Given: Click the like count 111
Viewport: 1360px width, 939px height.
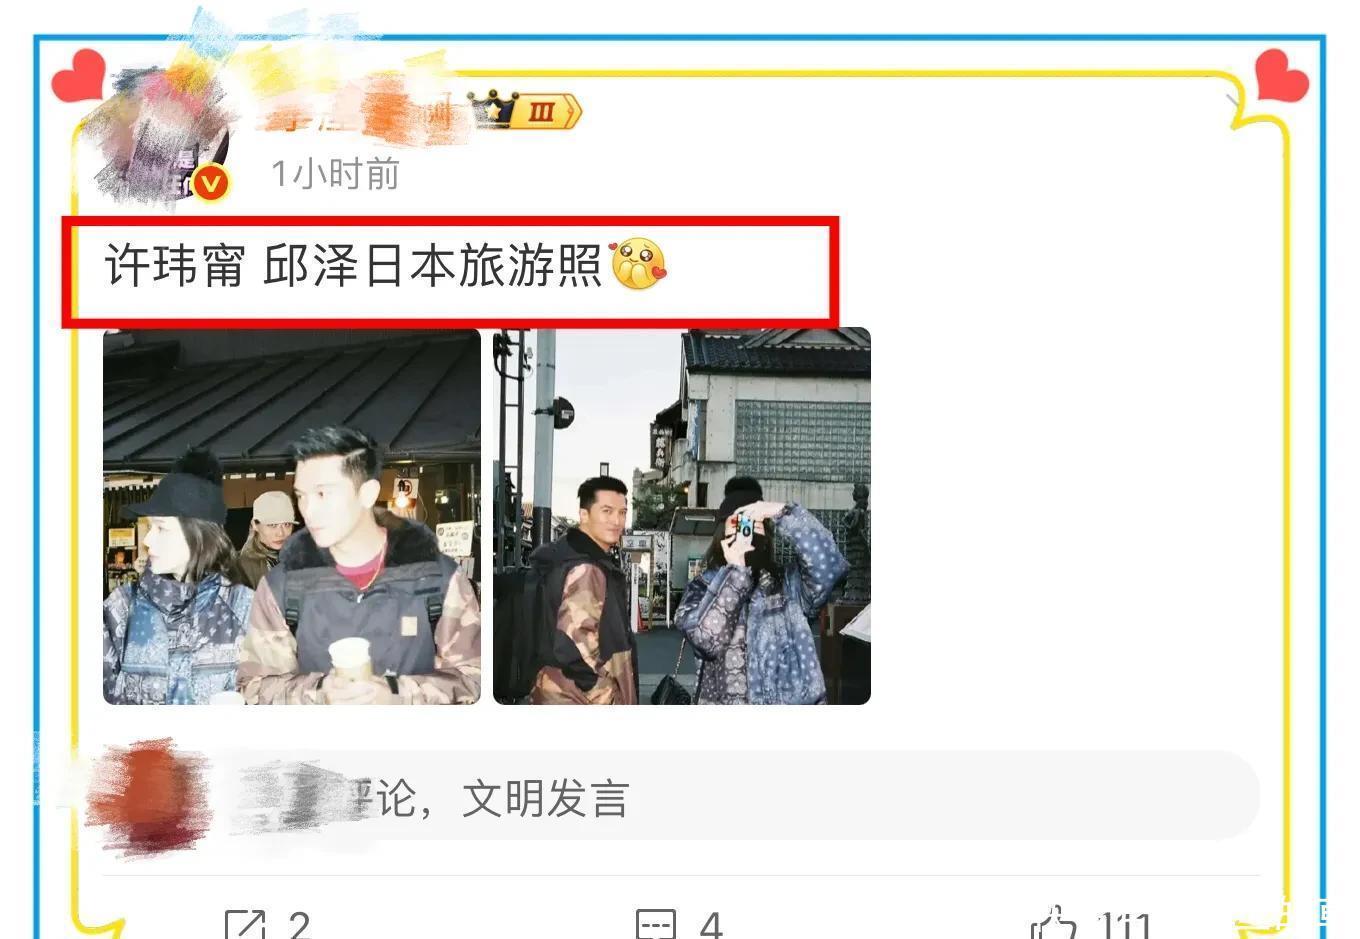Looking at the screenshot, I should tap(1125, 925).
